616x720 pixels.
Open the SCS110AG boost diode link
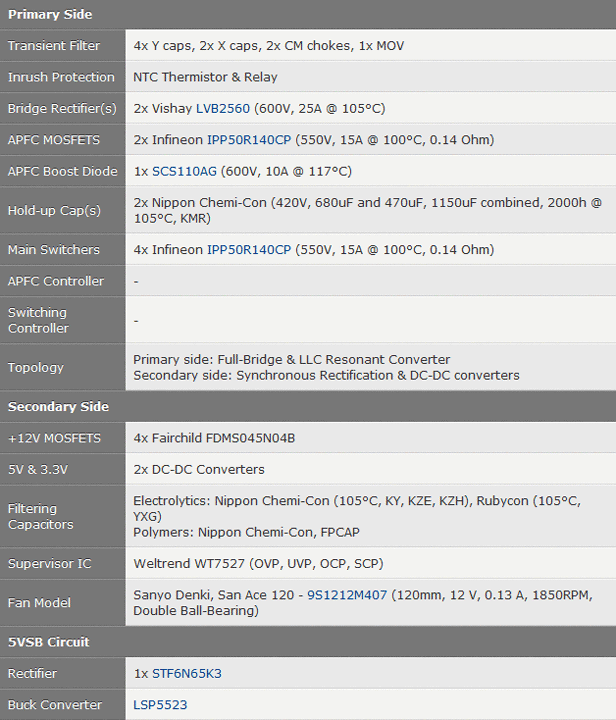[x=184, y=171]
